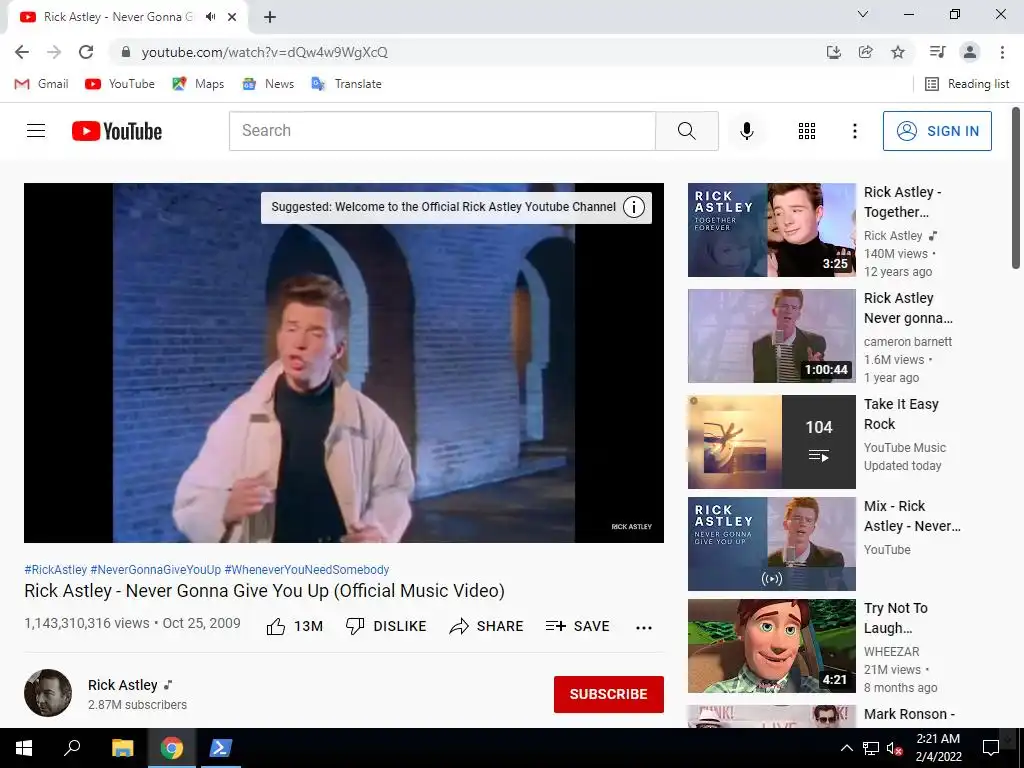Open Chrome media control icon
Image resolution: width=1024 pixels, height=768 pixels.
click(x=937, y=52)
